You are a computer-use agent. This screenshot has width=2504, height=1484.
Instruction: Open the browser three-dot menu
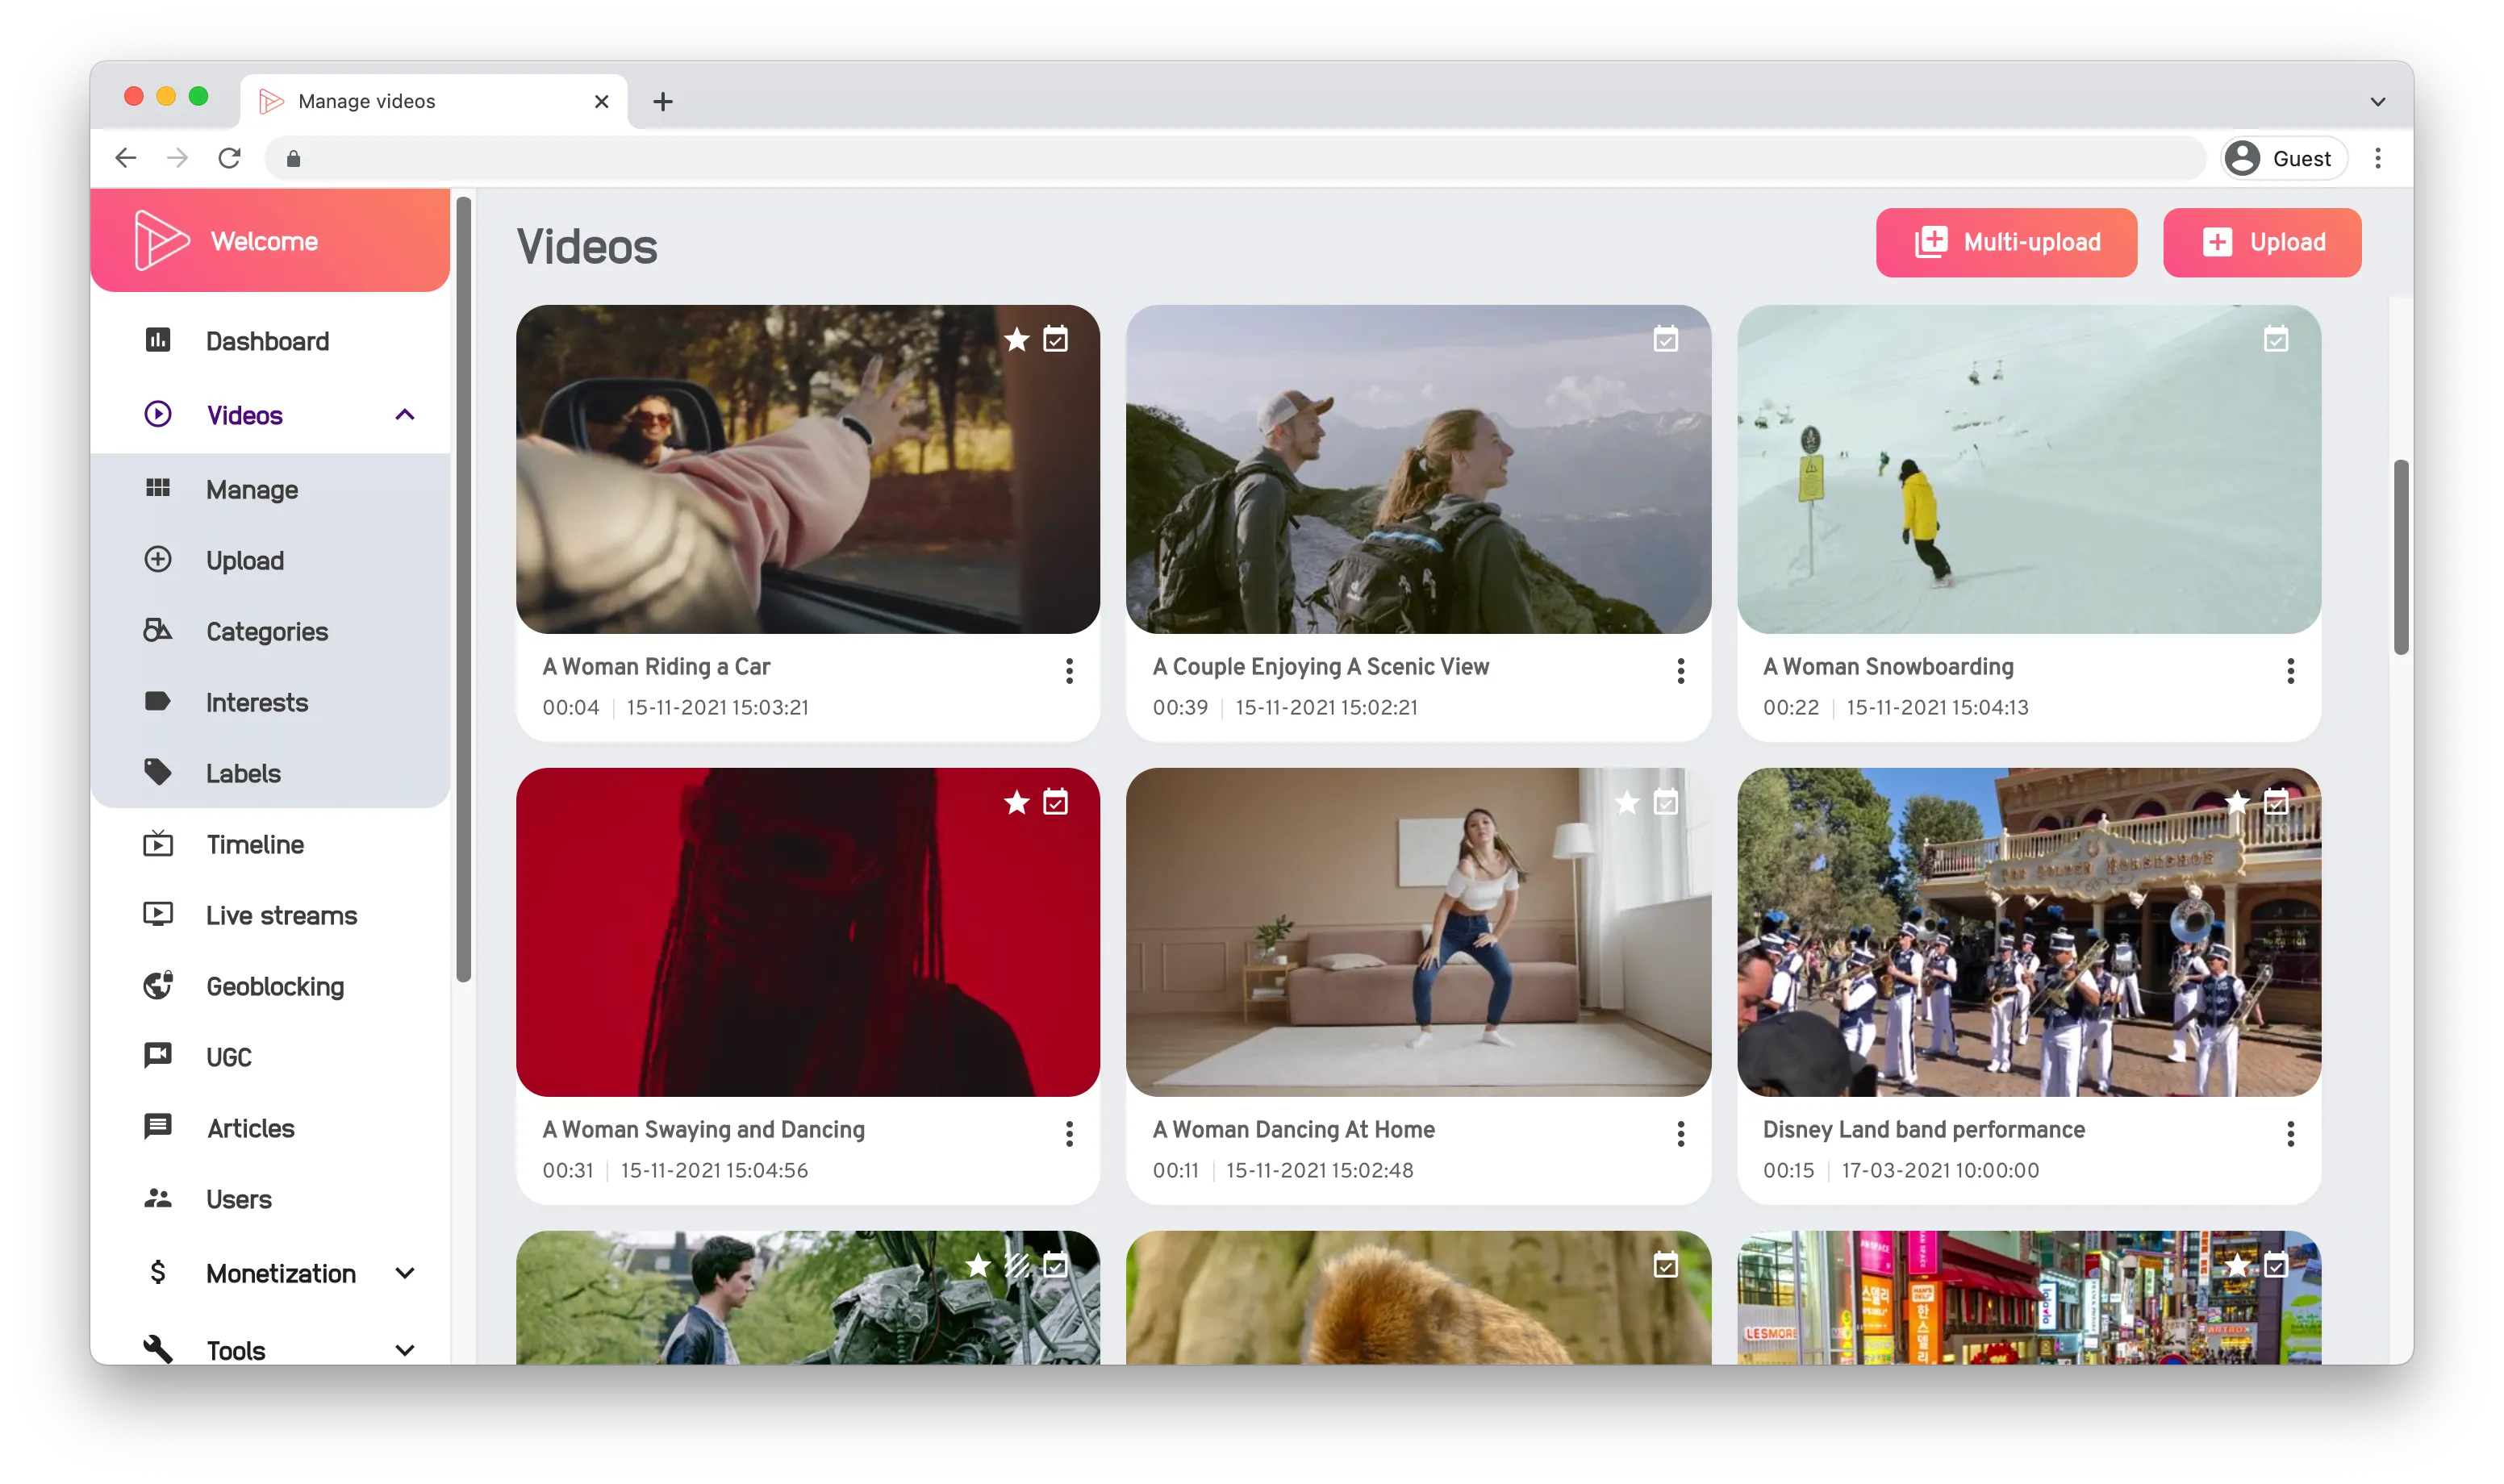(2378, 158)
